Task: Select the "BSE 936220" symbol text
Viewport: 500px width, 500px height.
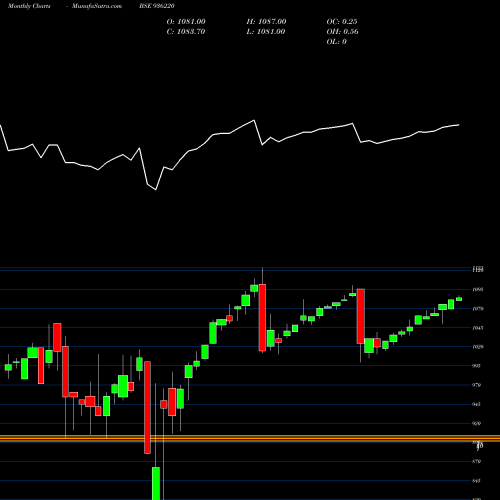Action: coord(157,6)
